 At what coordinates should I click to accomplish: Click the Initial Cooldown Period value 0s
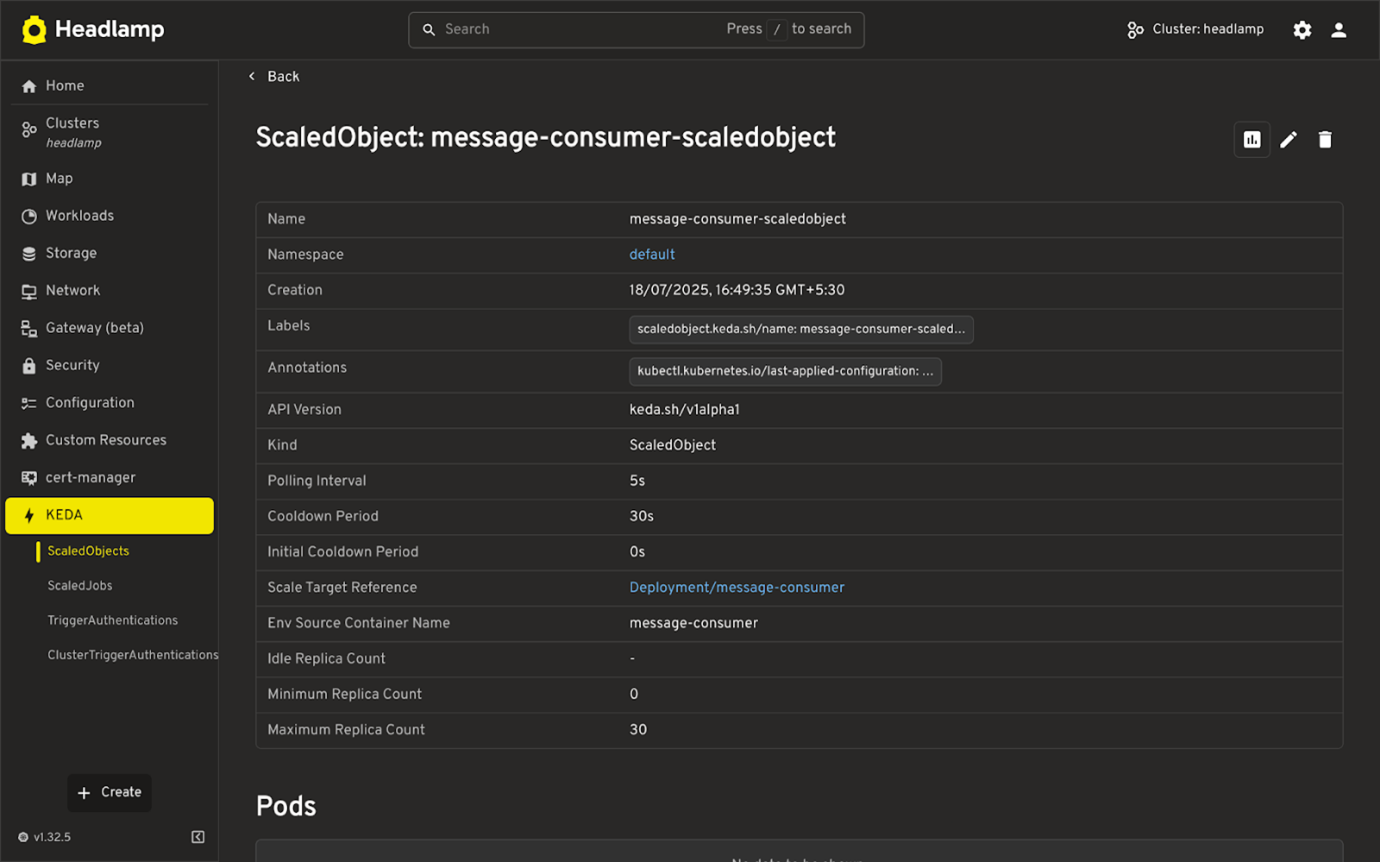click(x=637, y=552)
